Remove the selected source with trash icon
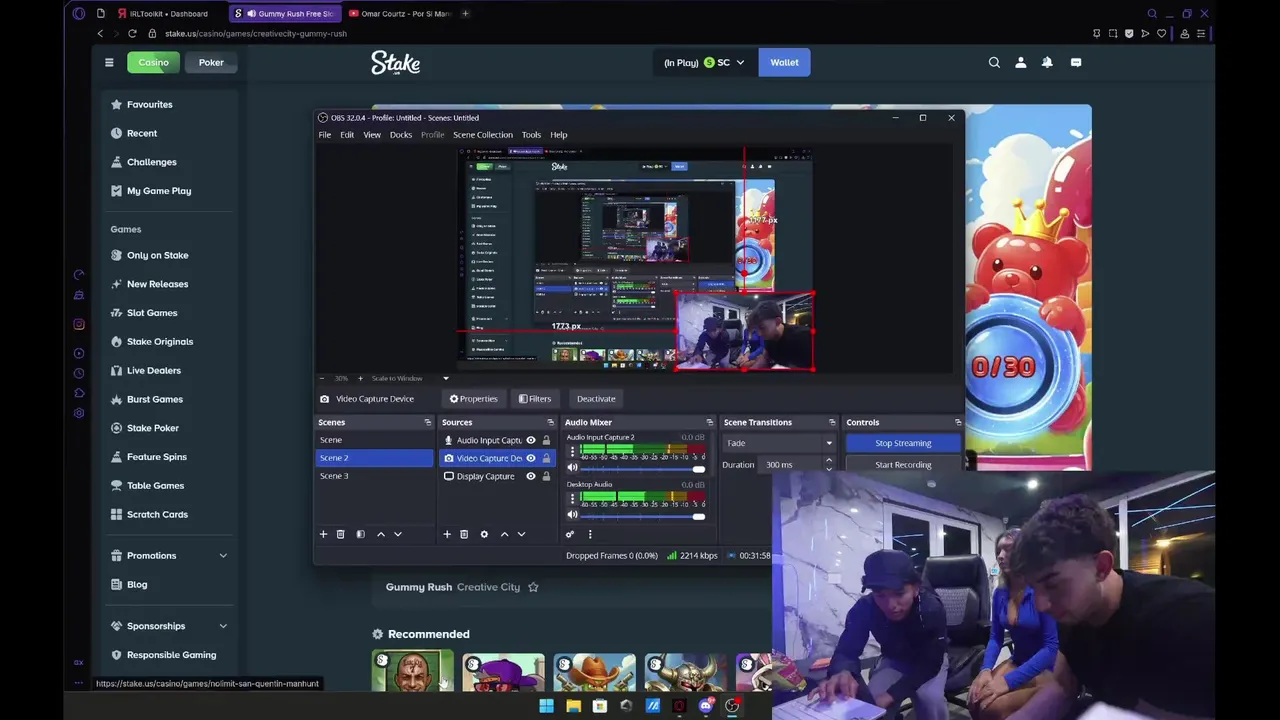Screen dimensions: 1280x720 click(464, 534)
